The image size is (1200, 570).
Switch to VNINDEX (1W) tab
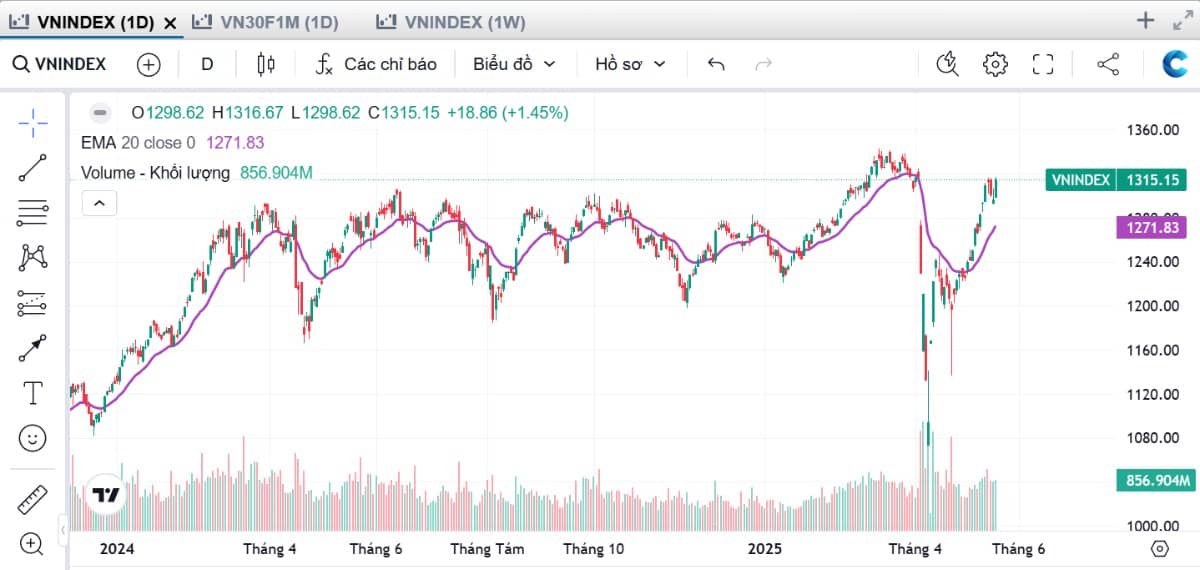point(451,22)
